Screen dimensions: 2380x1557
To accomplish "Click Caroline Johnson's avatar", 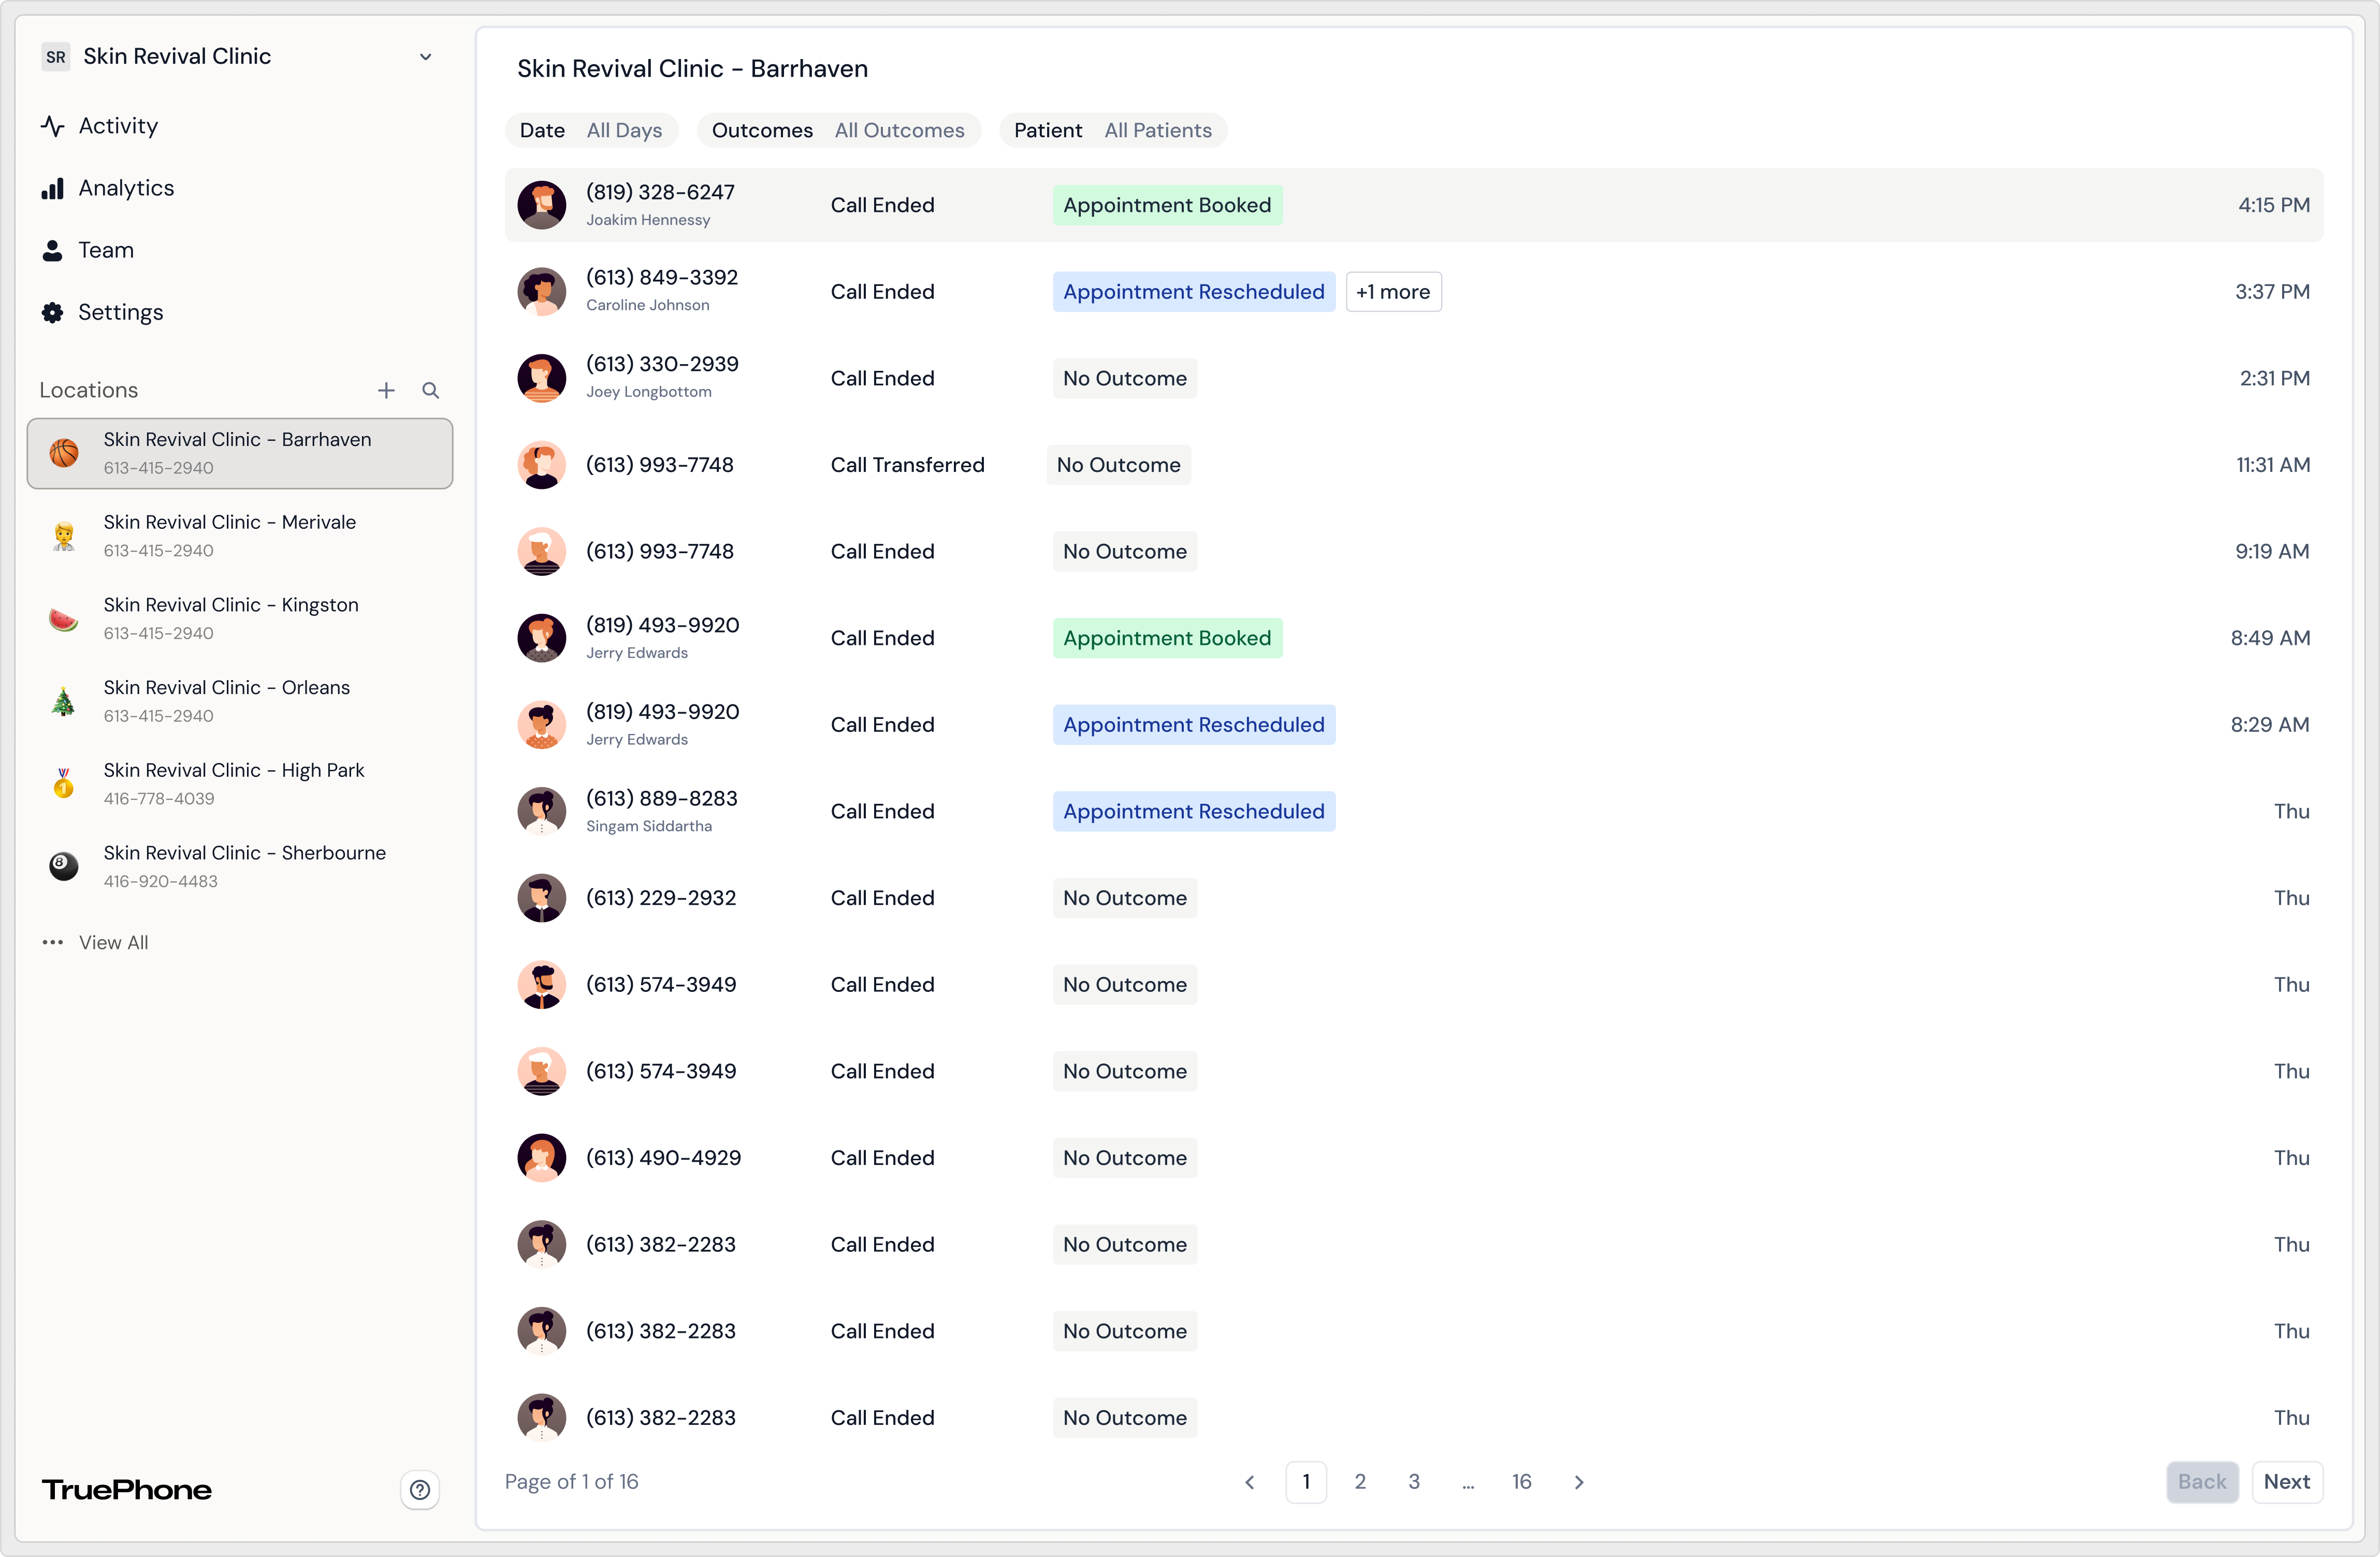I will point(542,292).
